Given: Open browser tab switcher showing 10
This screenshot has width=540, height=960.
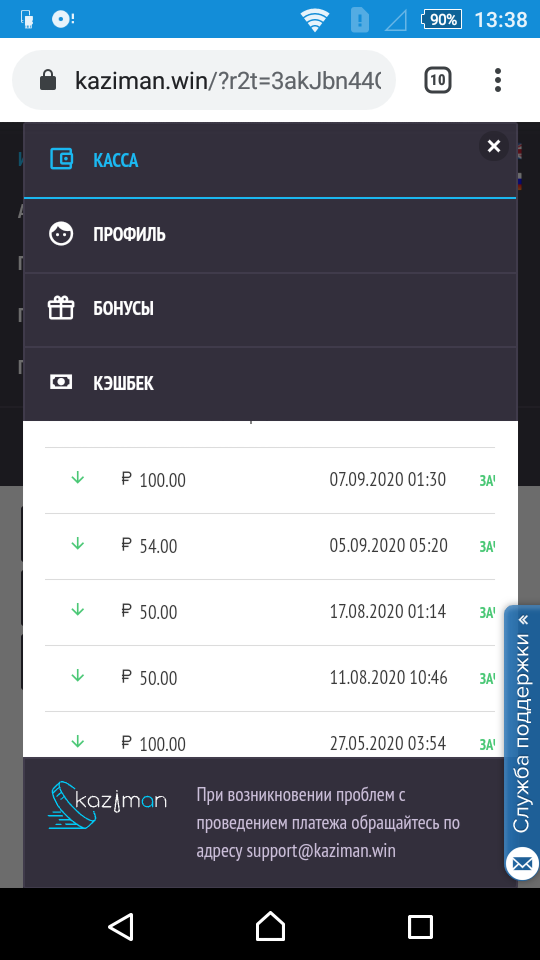Looking at the screenshot, I should click(x=438, y=80).
